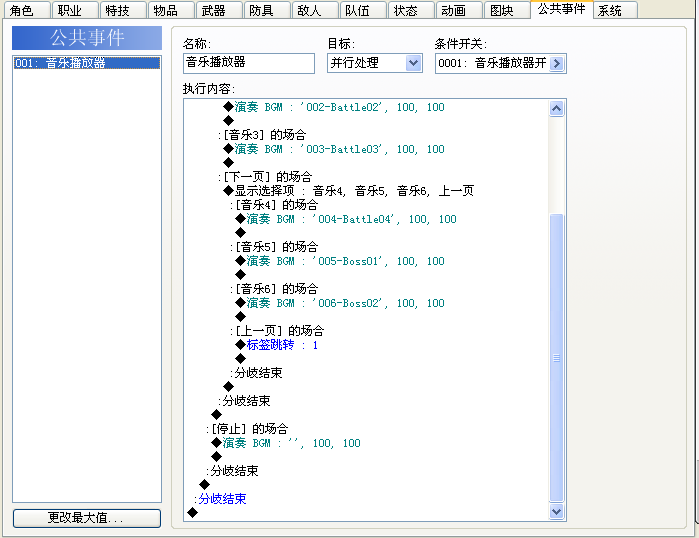This screenshot has width=699, height=538.
Task: Select 显示选择项 音乐4, 音乐5, 音乐6 command
Action: (349, 191)
